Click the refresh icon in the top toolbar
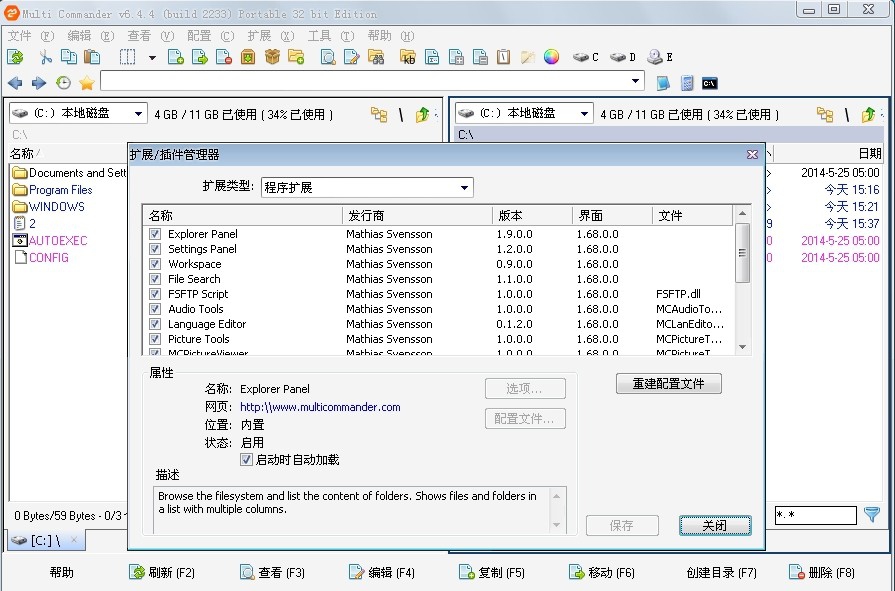The width and height of the screenshot is (895, 591). (16, 57)
